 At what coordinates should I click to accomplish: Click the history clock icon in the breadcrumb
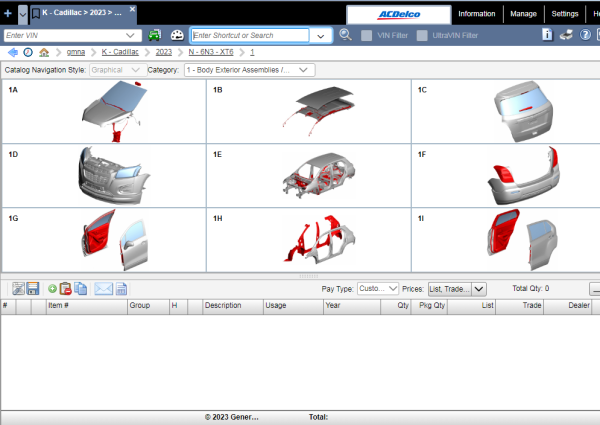[x=28, y=52]
